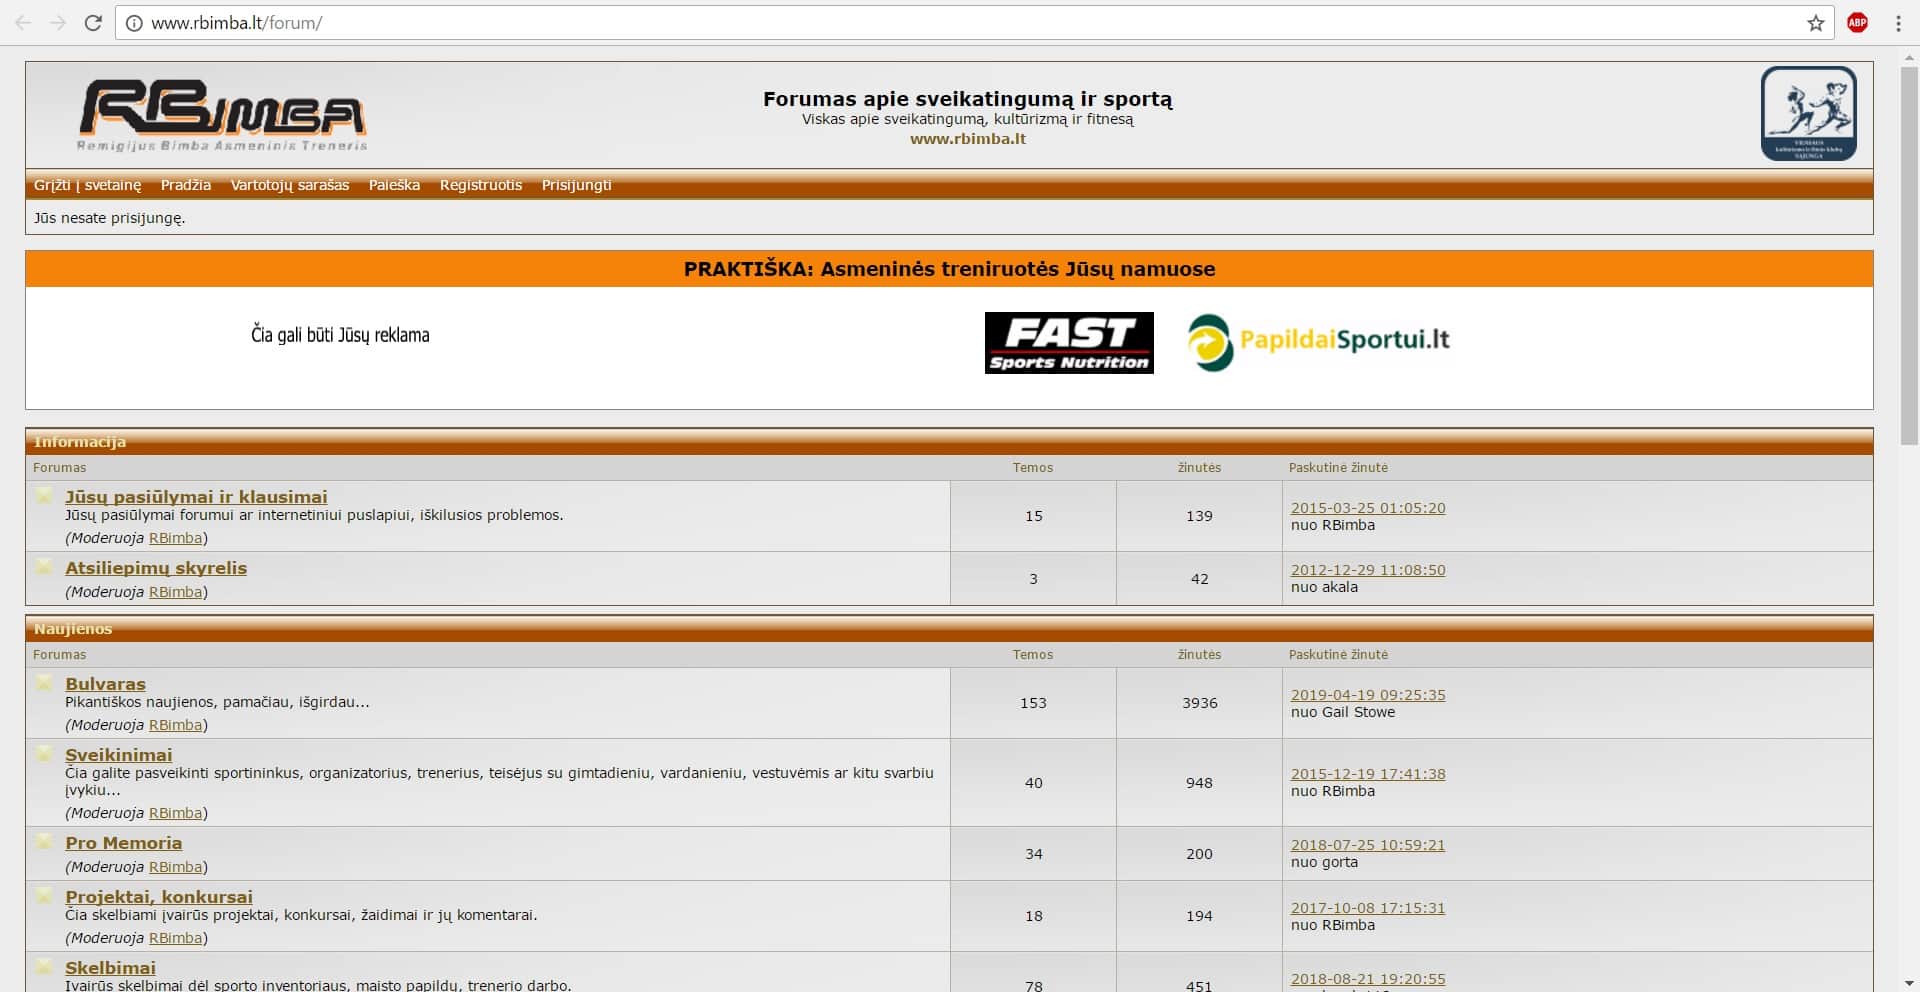
Task: Open last post dated 2015-03-25 01:05:20
Action: (x=1368, y=508)
